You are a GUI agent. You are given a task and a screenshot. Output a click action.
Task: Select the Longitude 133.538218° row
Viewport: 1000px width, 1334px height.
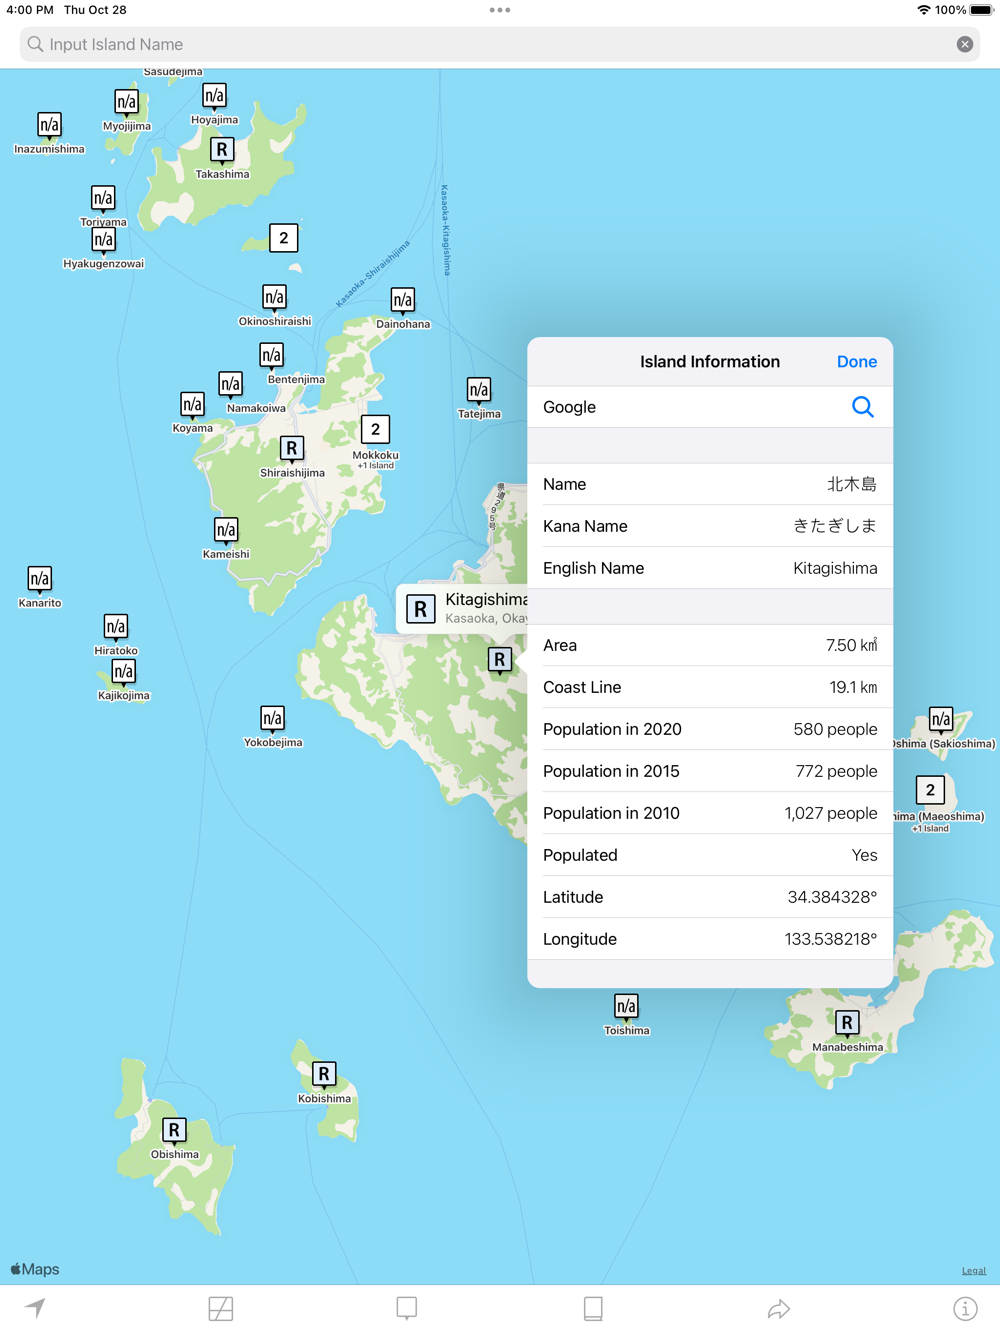710,939
